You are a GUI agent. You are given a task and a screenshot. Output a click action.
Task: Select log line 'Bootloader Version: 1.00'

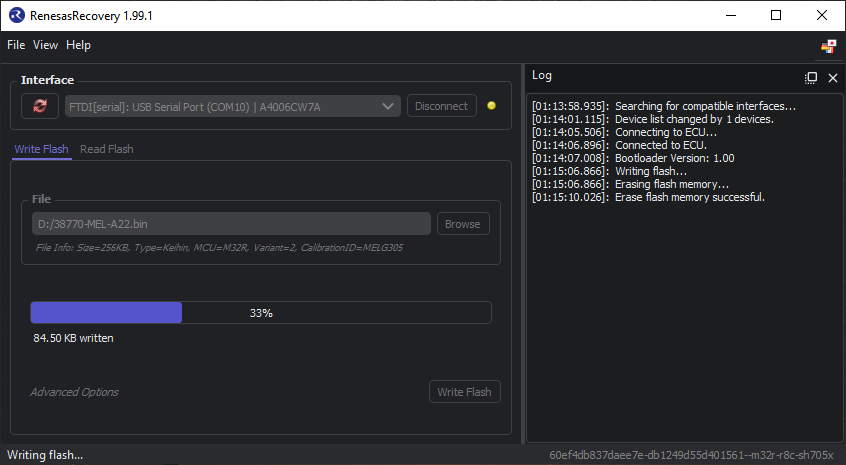click(633, 158)
